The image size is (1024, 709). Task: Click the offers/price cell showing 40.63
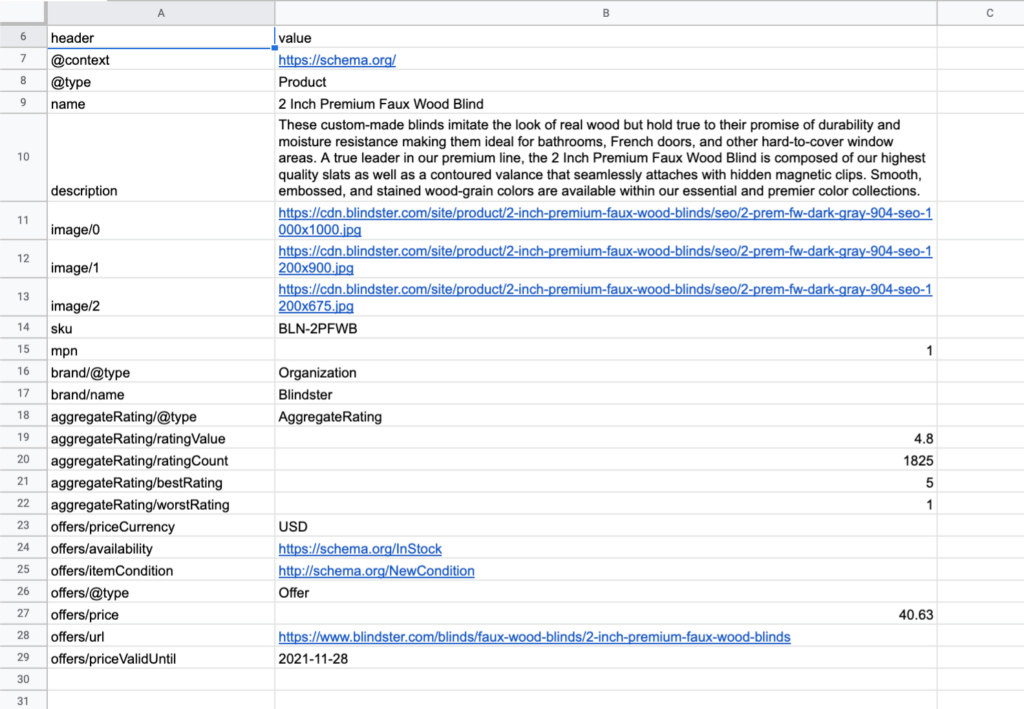tap(604, 615)
